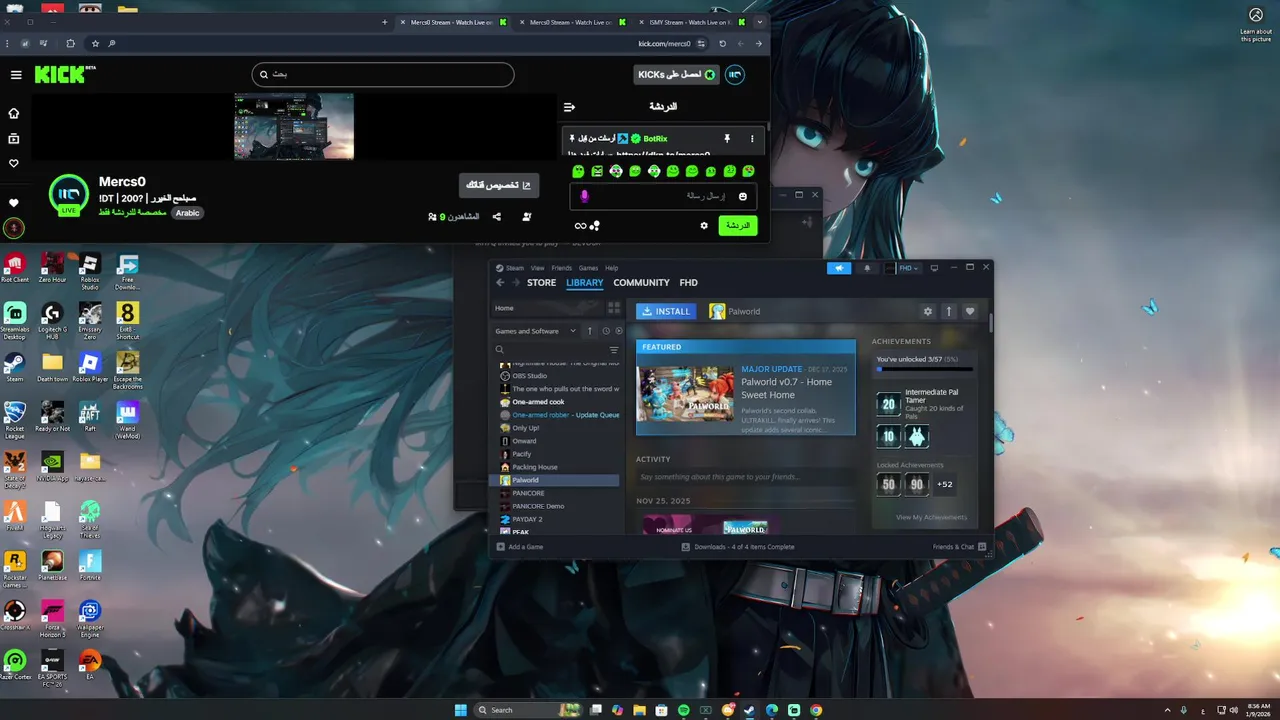Collapse the Kick chat panel

569,107
